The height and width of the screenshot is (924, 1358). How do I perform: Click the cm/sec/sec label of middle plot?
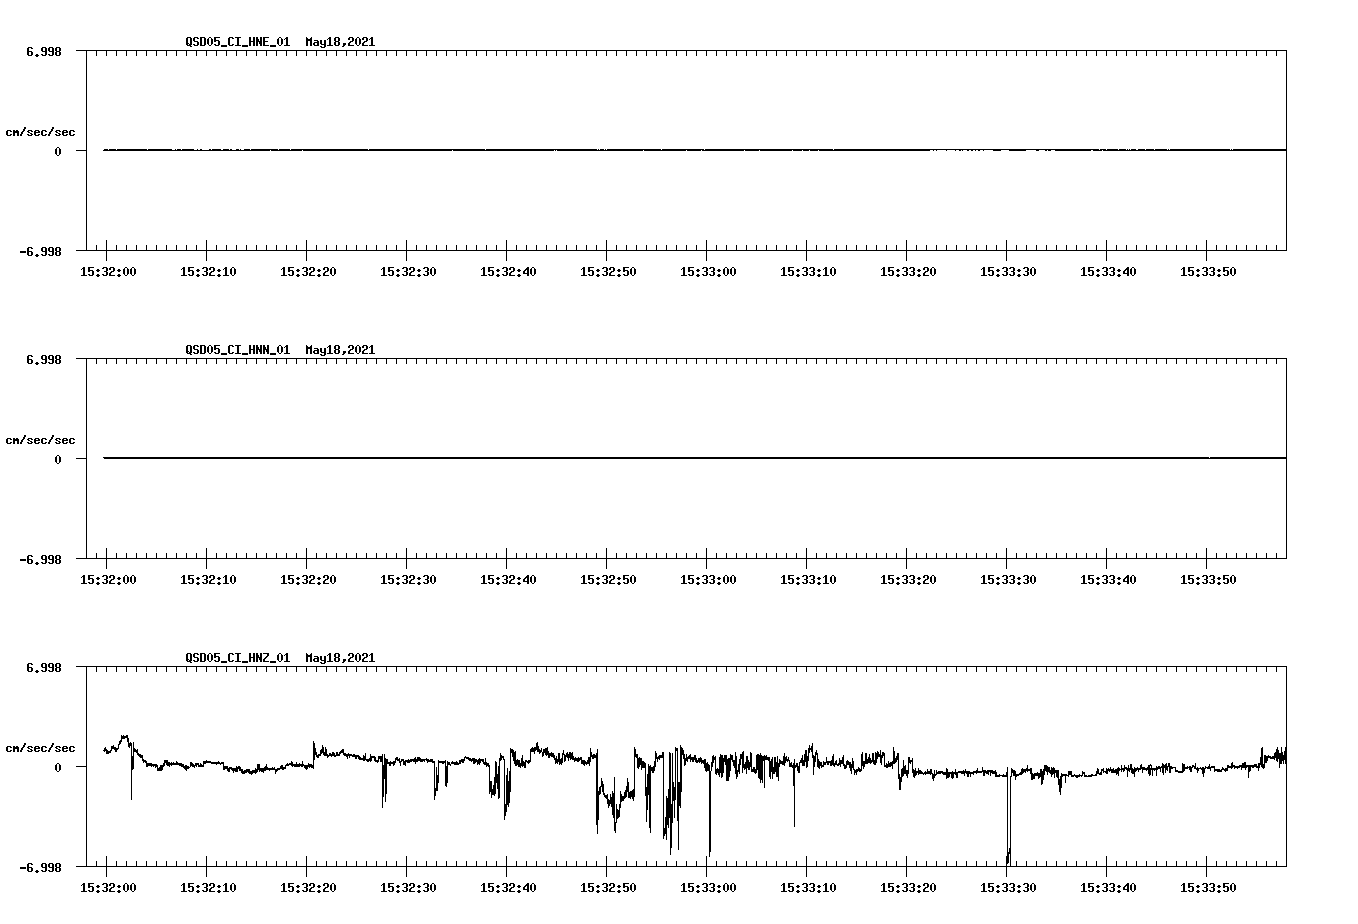tap(41, 439)
